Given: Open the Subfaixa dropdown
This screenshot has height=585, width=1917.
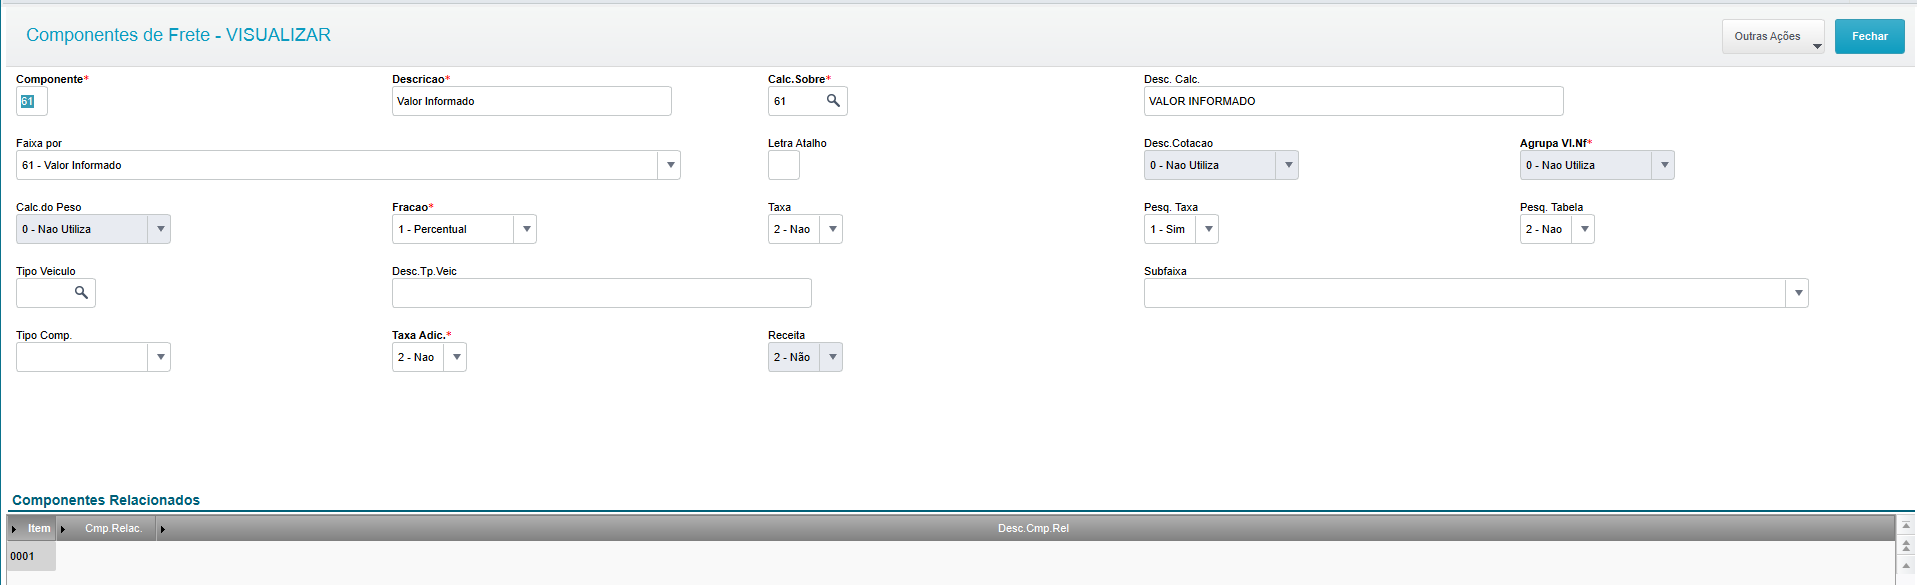Looking at the screenshot, I should [x=1798, y=293].
